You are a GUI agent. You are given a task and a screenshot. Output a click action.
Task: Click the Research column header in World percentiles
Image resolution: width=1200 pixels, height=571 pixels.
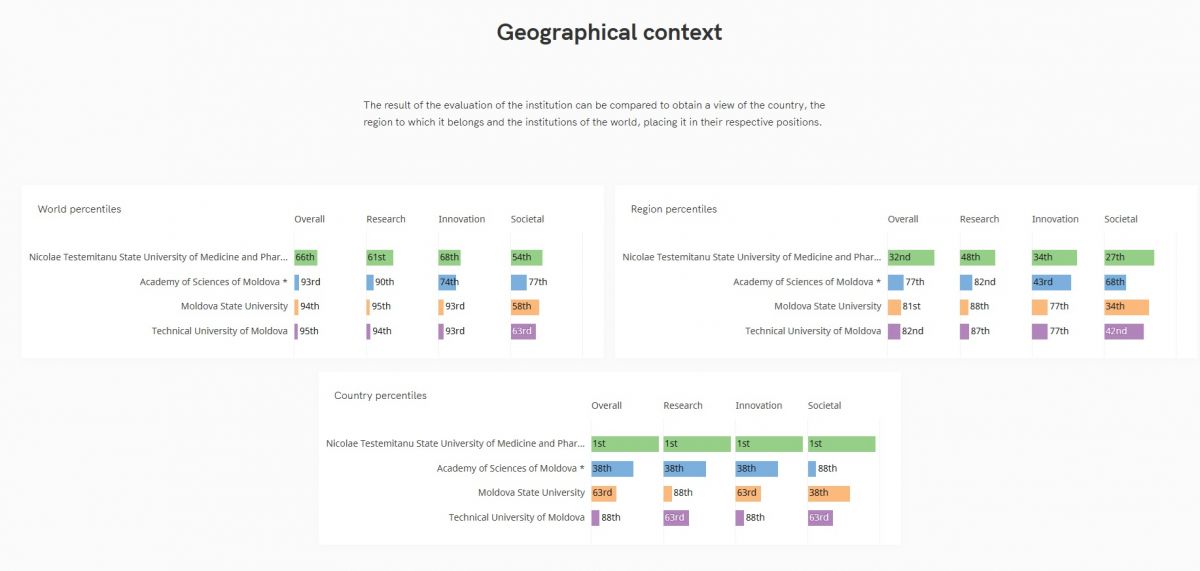pyautogui.click(x=386, y=219)
